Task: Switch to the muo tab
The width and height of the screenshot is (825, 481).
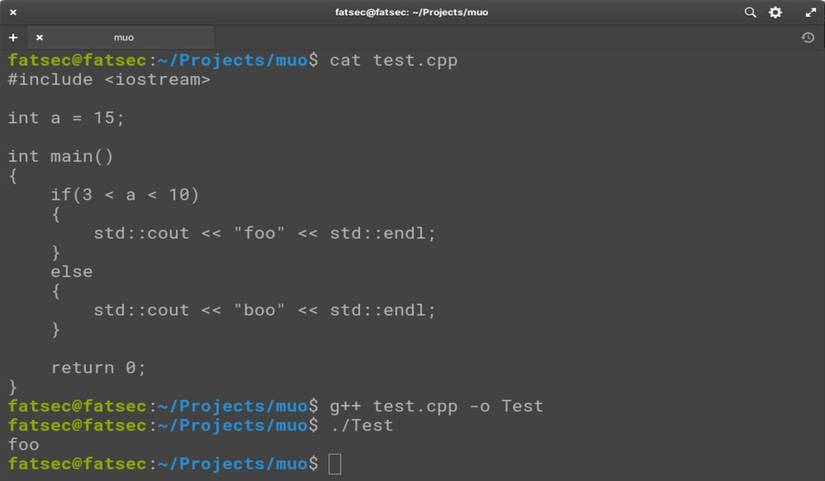Action: (x=123, y=37)
